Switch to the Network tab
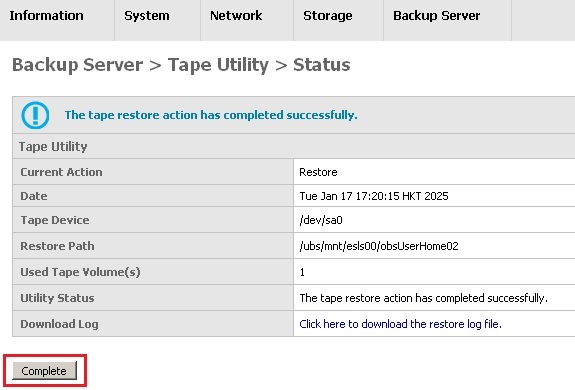This screenshot has height=390, width=575. (236, 16)
